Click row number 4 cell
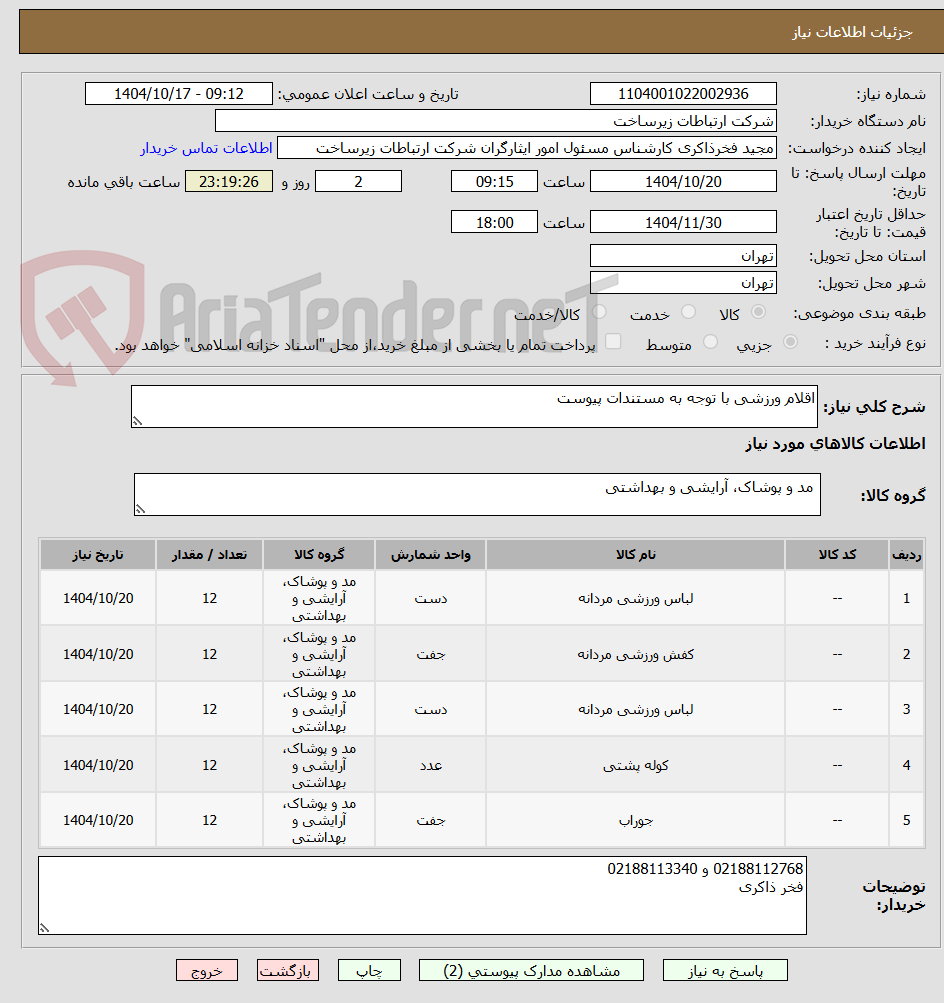The width and height of the screenshot is (944, 1003). pyautogui.click(x=906, y=765)
